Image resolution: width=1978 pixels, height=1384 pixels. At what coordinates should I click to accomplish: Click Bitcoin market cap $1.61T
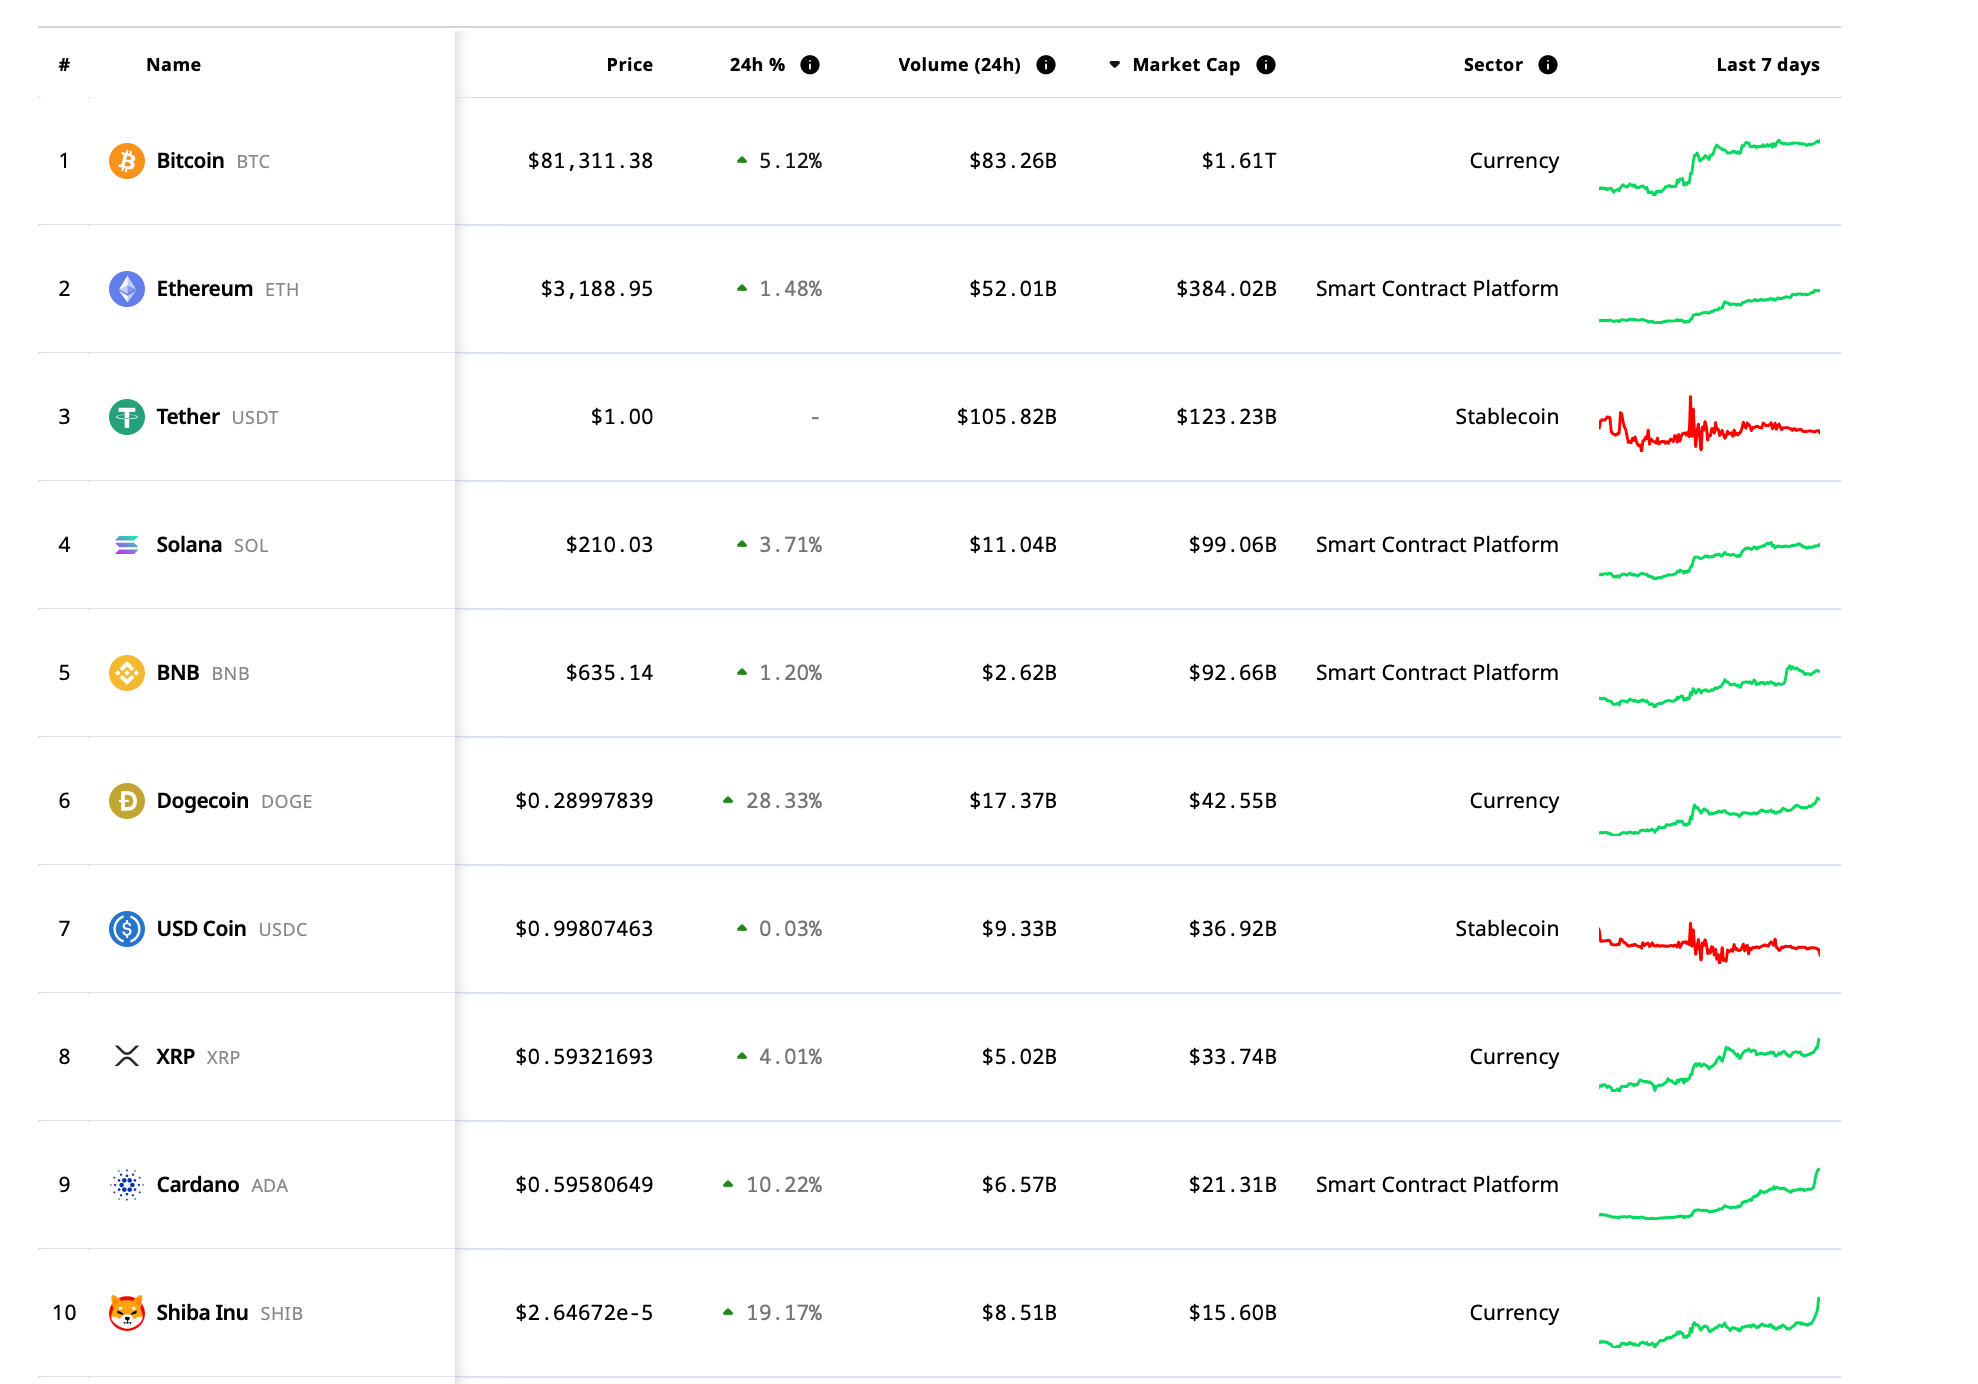click(1239, 161)
